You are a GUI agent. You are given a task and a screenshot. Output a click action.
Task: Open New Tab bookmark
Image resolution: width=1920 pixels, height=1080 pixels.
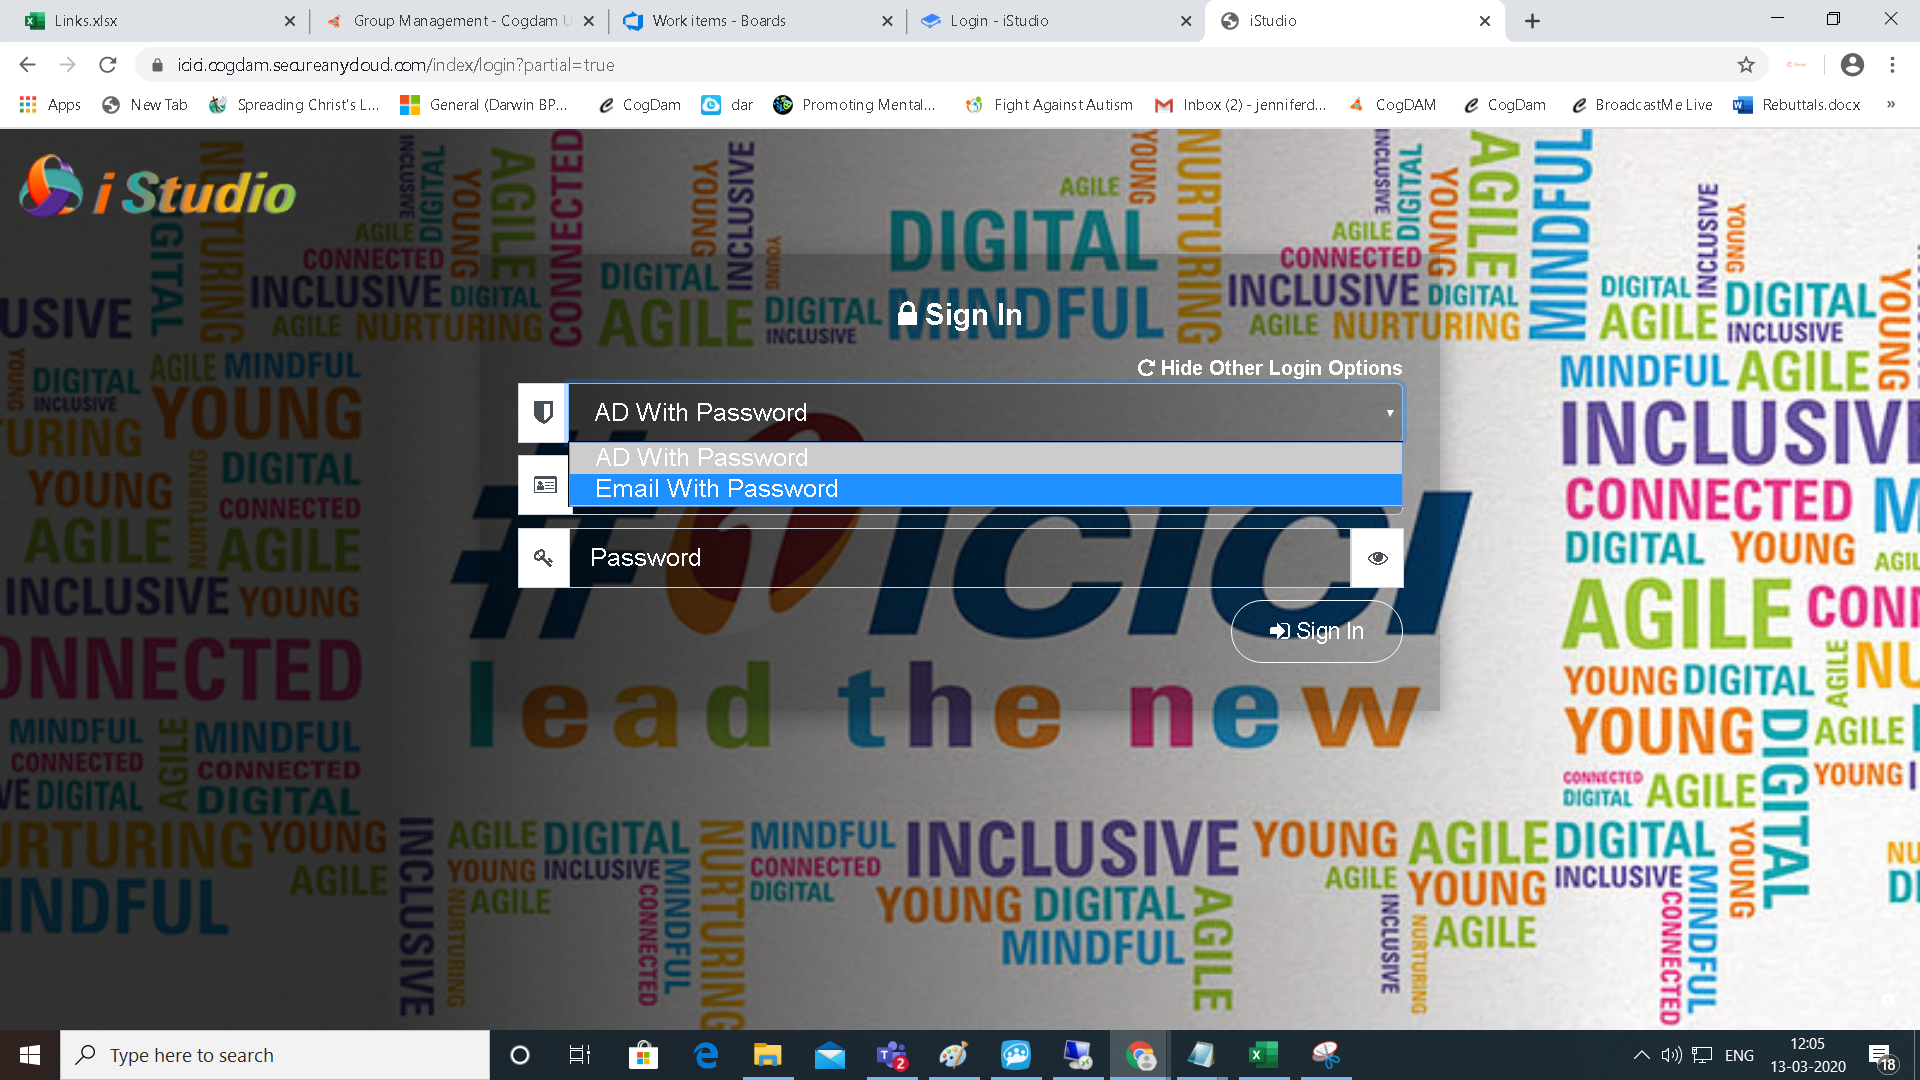pos(145,105)
